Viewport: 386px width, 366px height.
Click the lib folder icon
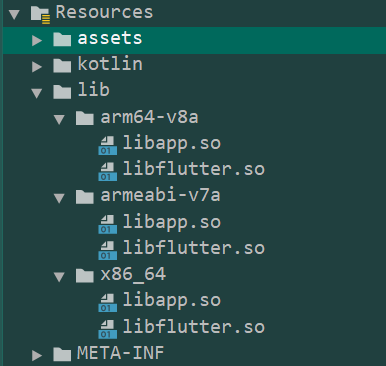62,92
